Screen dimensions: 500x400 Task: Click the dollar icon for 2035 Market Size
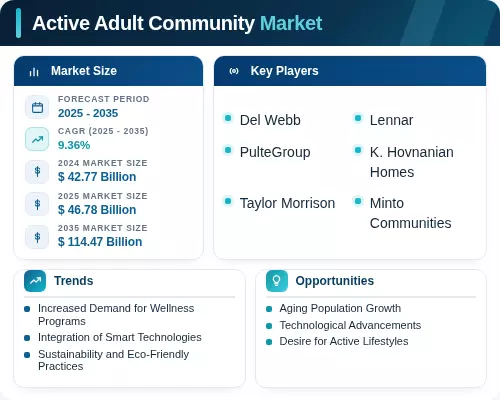point(37,237)
